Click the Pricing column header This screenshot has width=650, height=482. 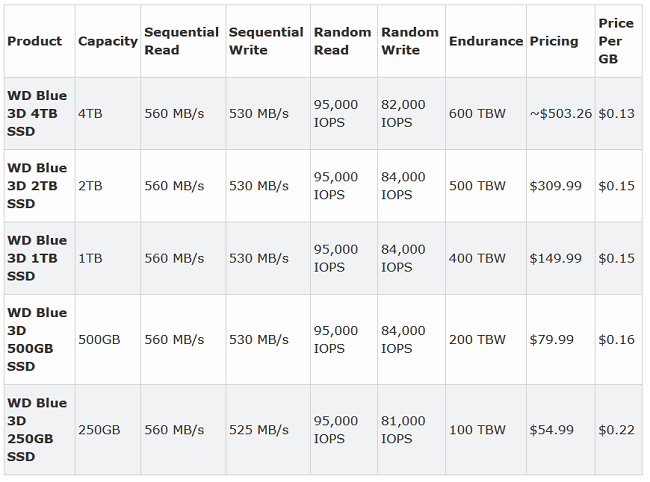pyautogui.click(x=553, y=41)
